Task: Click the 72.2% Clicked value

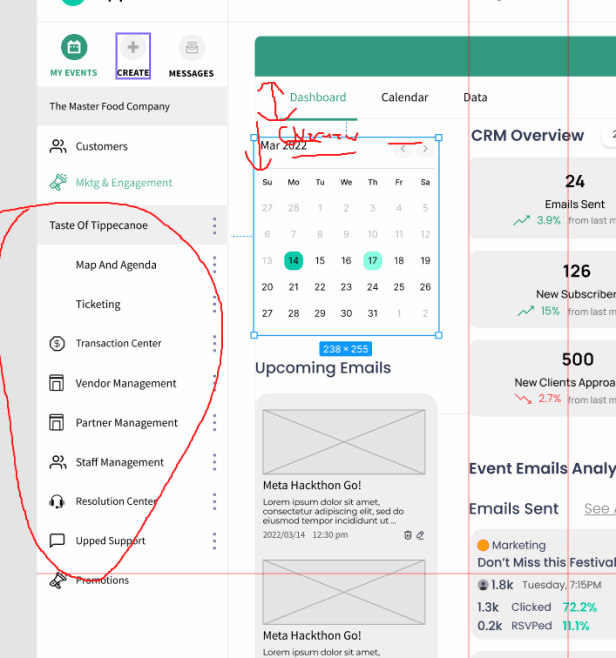Action: click(x=579, y=607)
